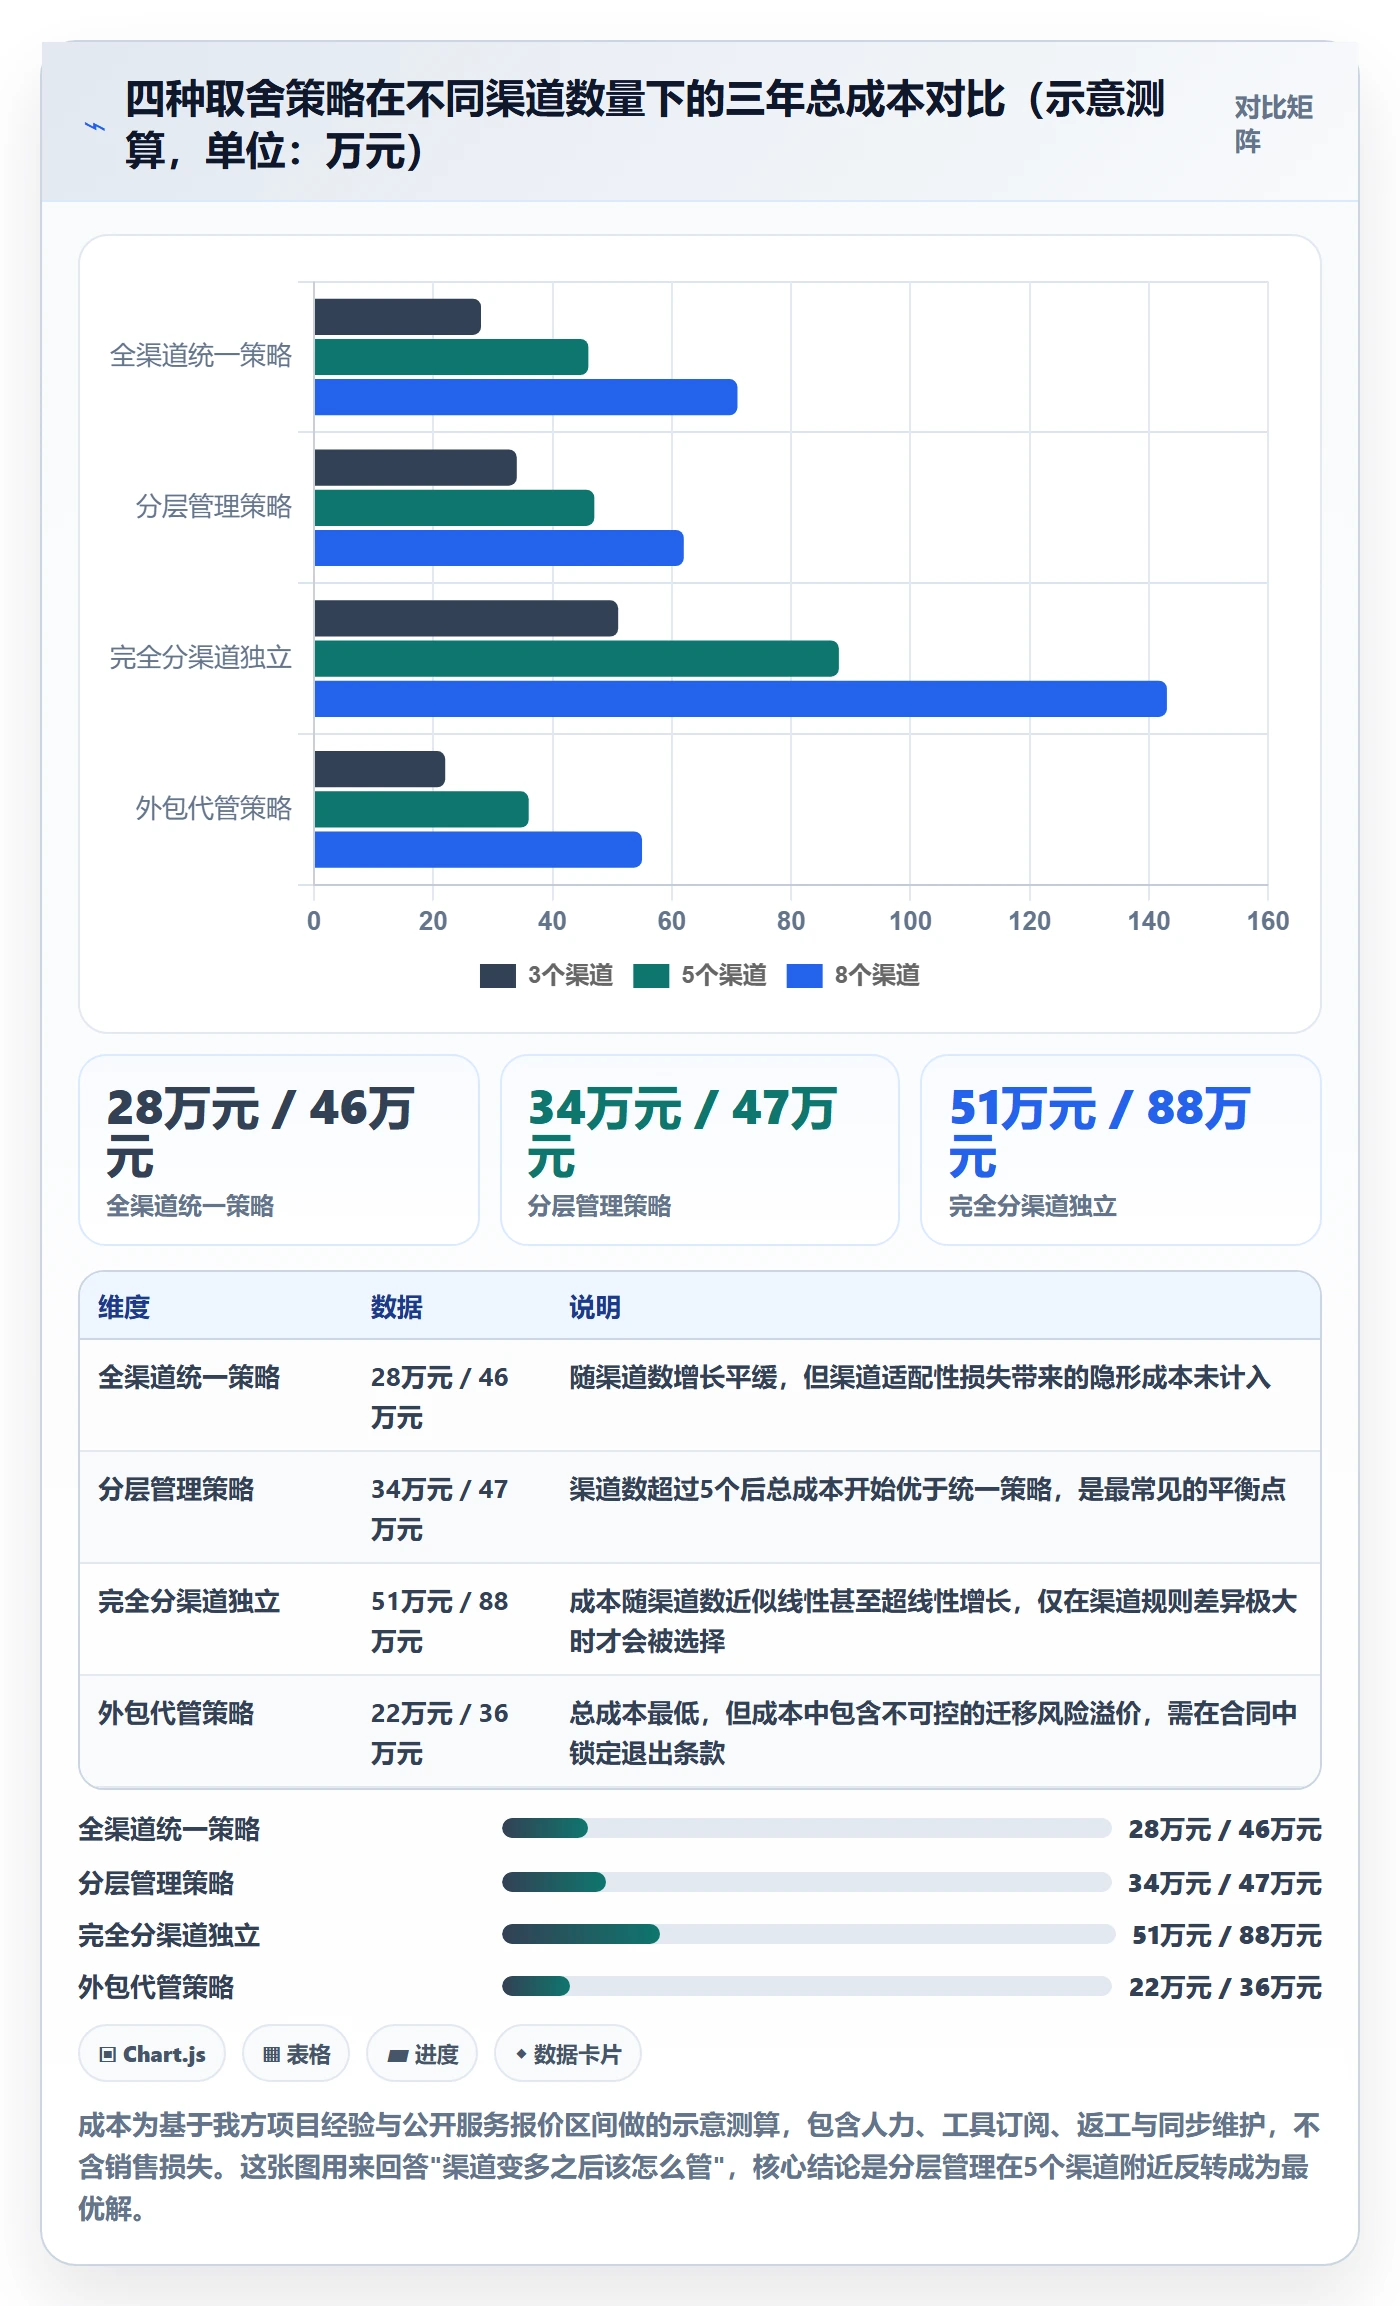This screenshot has height=2306, width=1400.
Task: Select the 外包代管策略 3个渠道 dark bar
Action: click(x=380, y=769)
